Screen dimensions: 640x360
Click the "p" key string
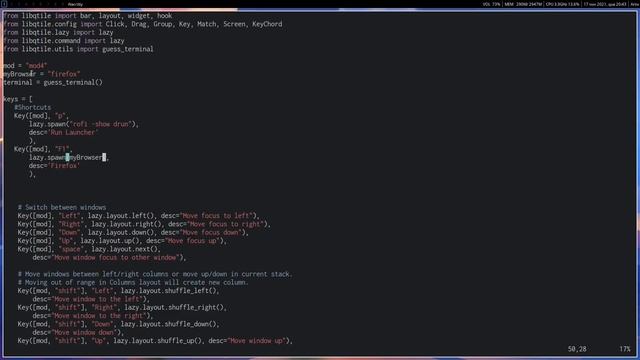60,116
